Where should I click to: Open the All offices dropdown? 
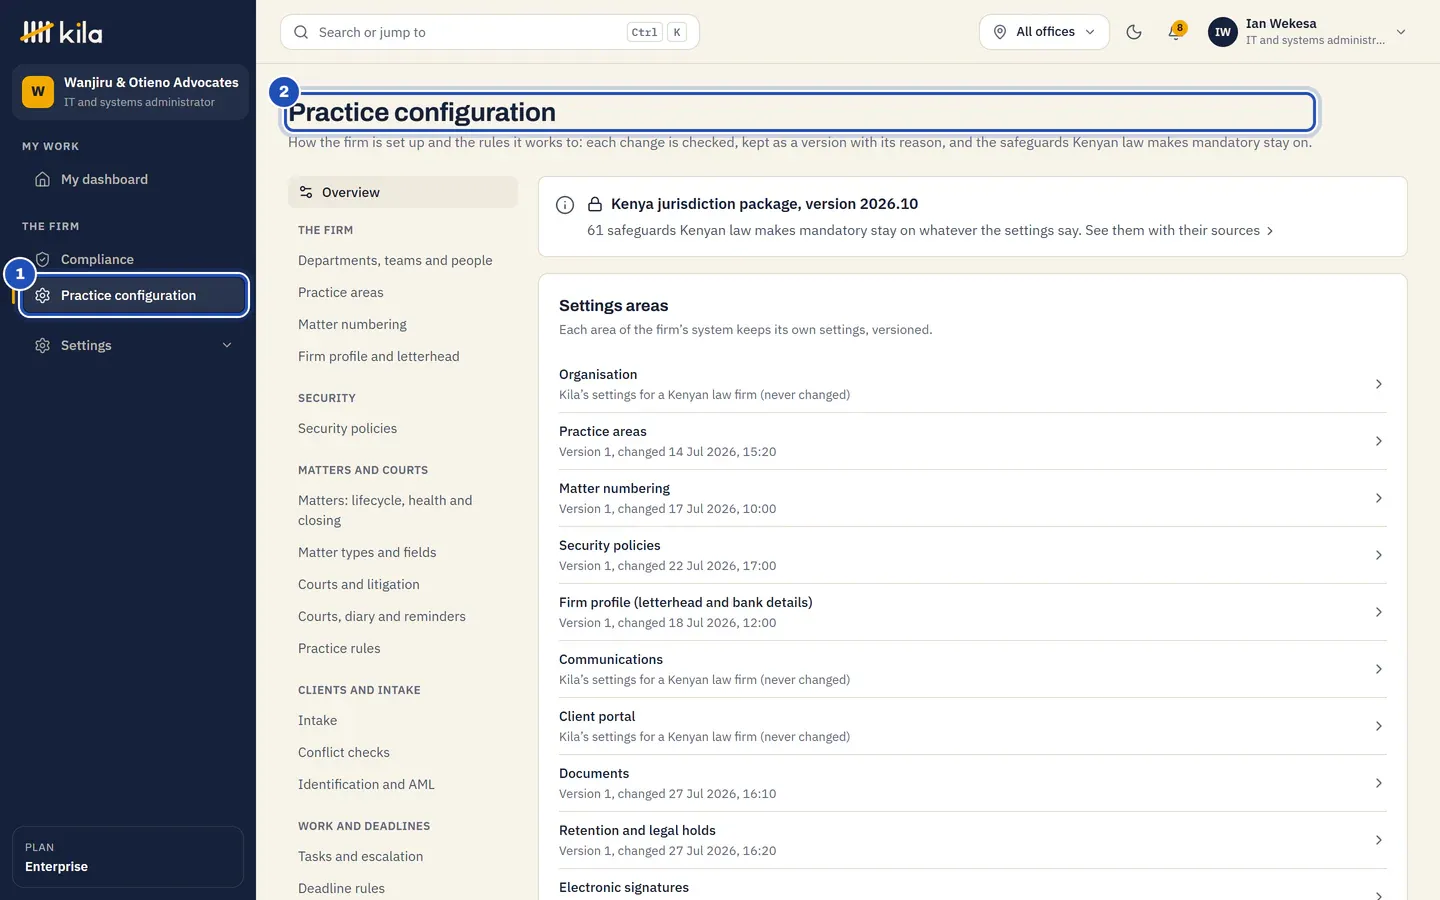1044,32
